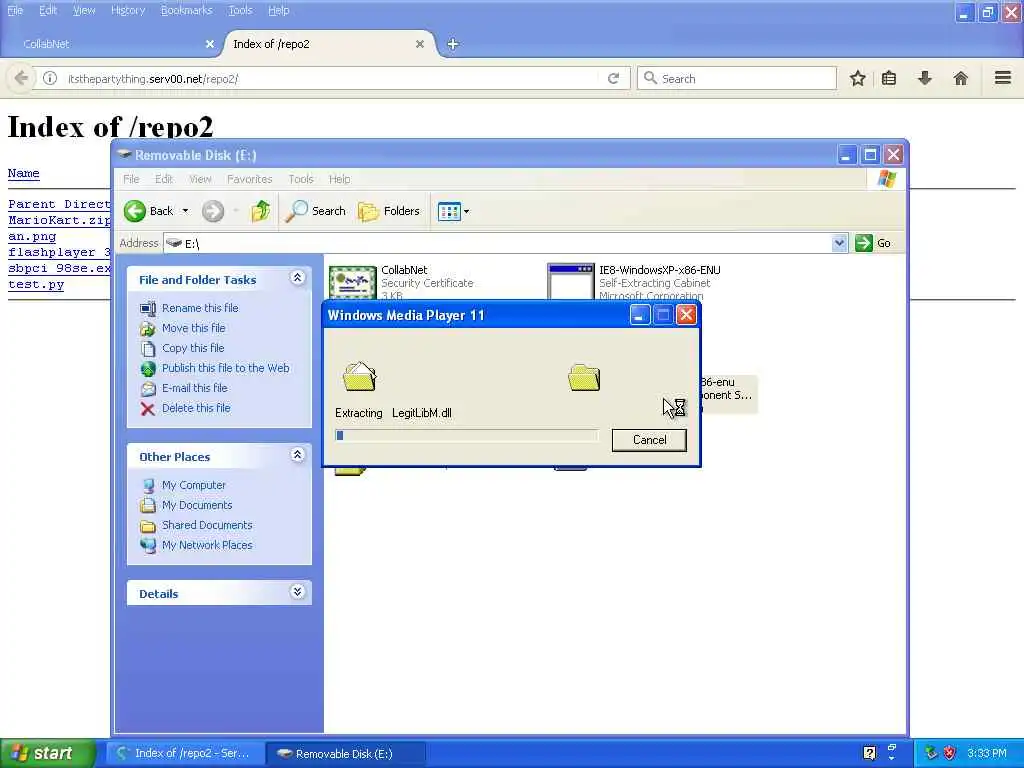Viewport: 1024px width, 768px height.
Task: Open the Bookmarks menu in Firefox
Action: pos(187,10)
